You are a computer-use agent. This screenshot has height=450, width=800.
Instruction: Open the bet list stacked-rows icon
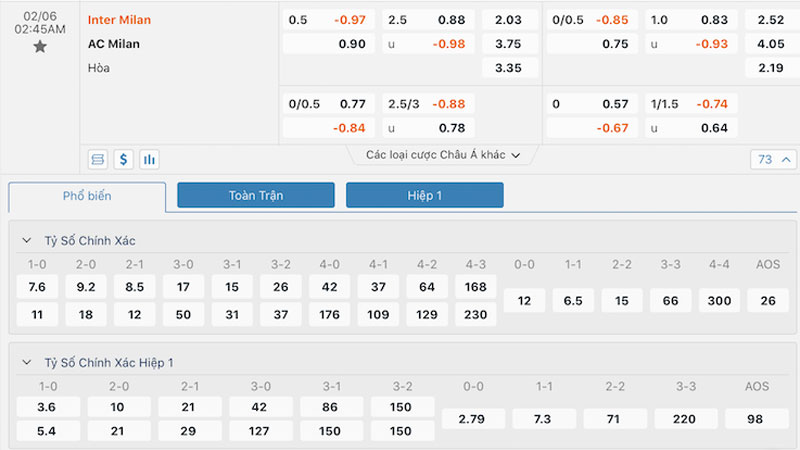tap(97, 160)
